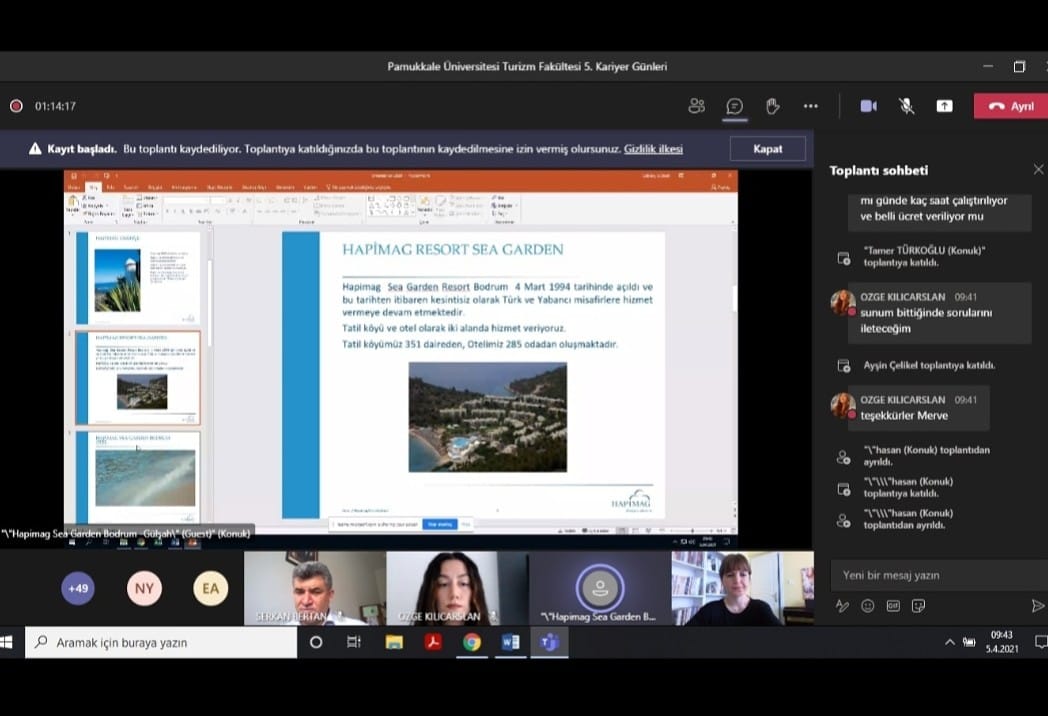Open Cortana circle on taskbar
The image size is (1048, 716).
(316, 642)
